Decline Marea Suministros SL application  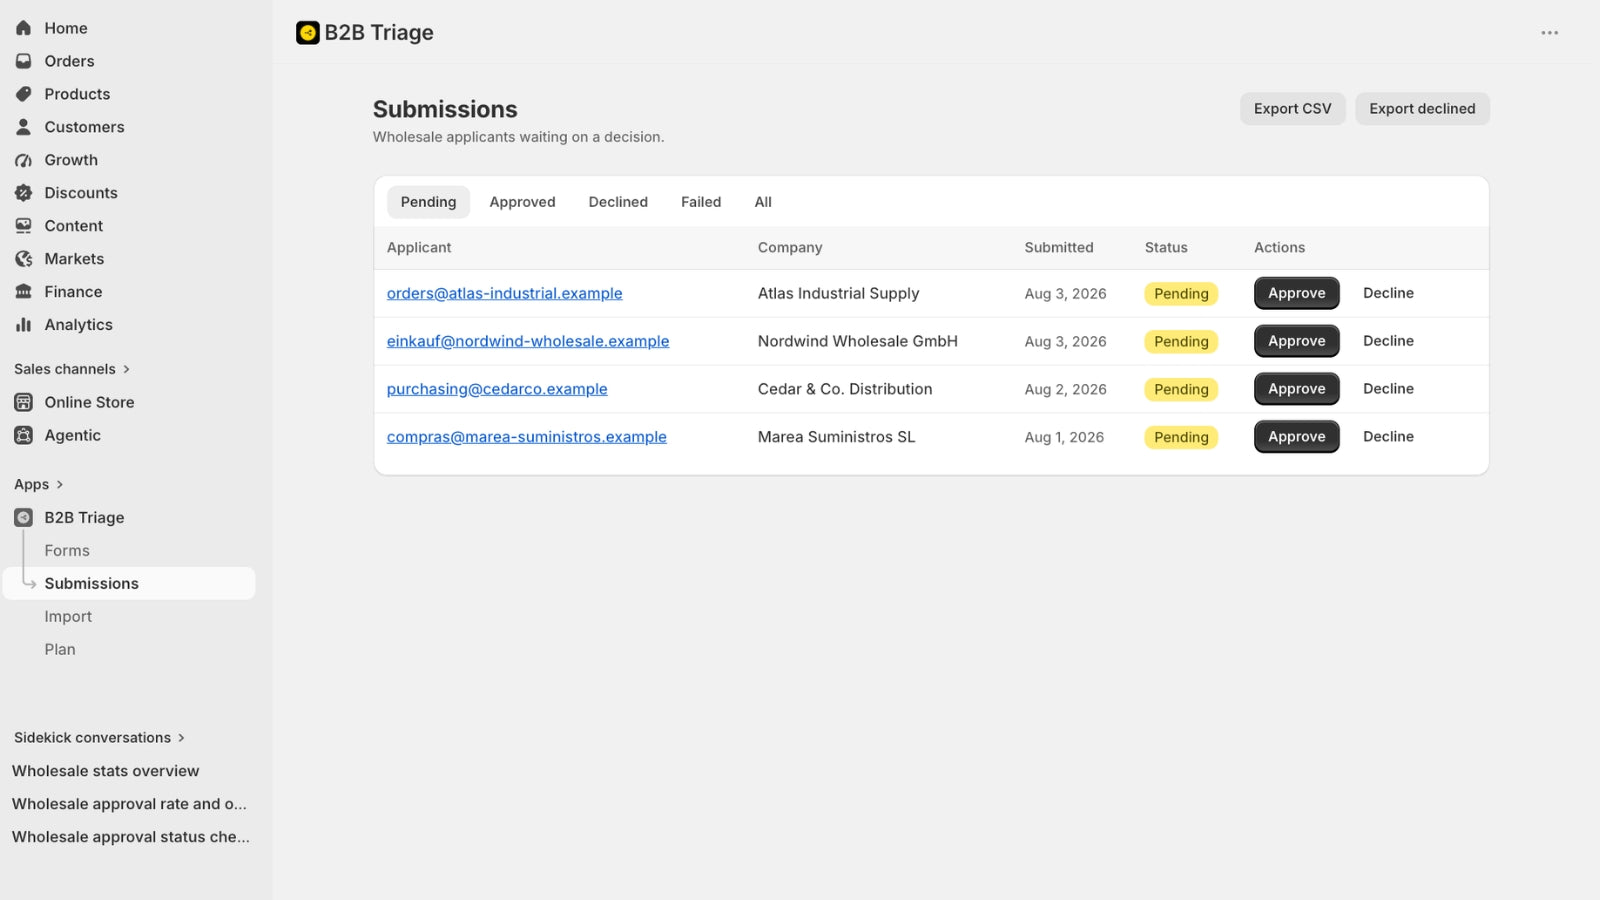coord(1388,437)
